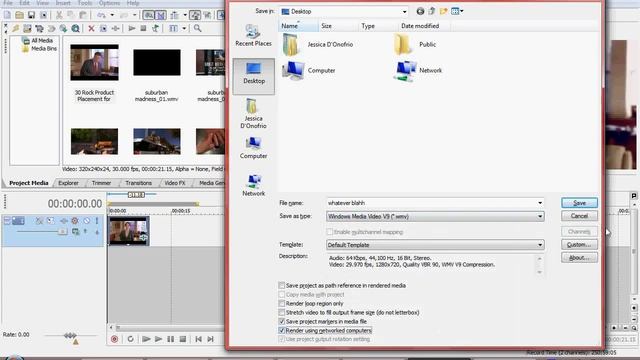
Task: Start preview of selected media in Project Media
Action: (x=131, y=28)
